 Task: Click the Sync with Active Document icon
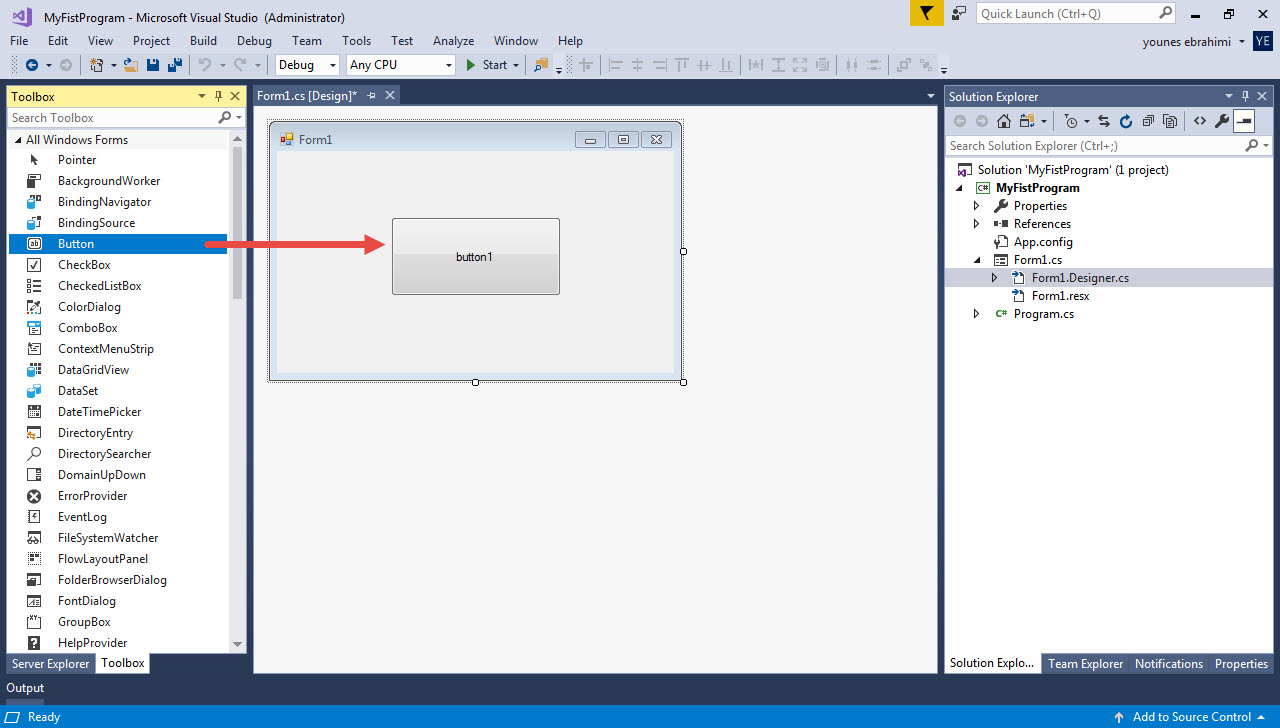(1103, 120)
